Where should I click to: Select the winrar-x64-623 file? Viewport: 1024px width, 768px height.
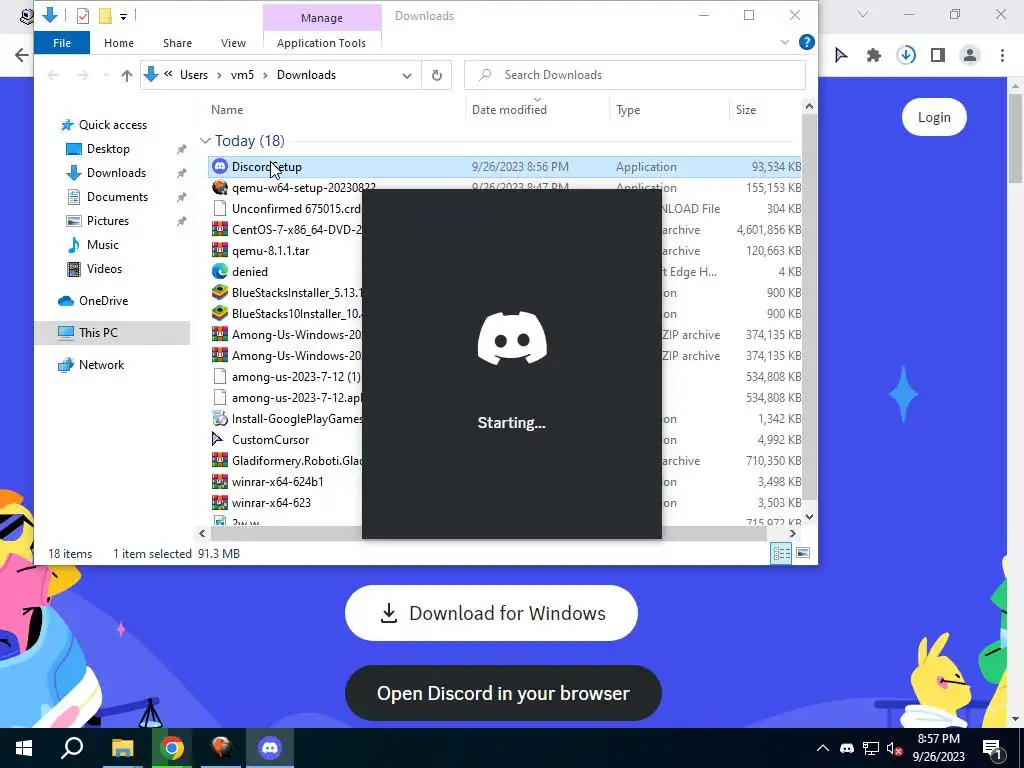504,502
